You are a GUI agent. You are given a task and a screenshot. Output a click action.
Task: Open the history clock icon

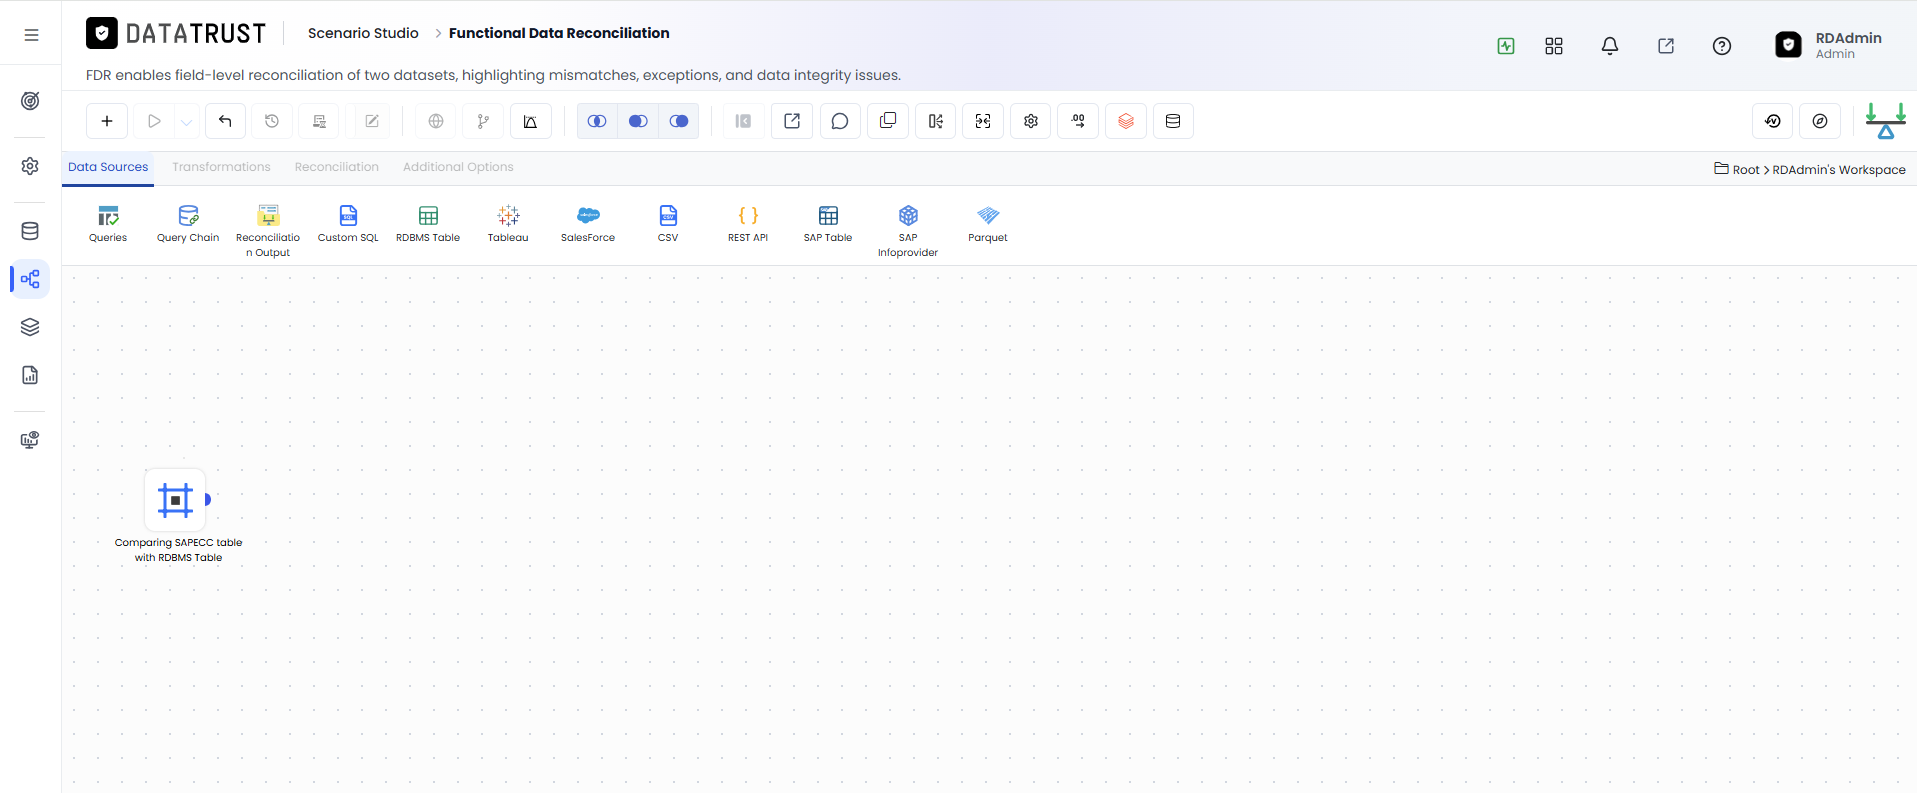pyautogui.click(x=272, y=121)
